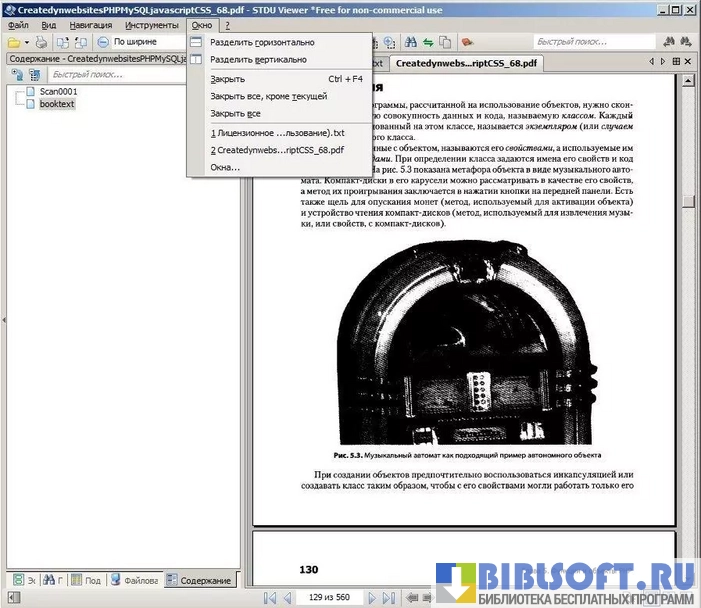The height and width of the screenshot is (608, 701).
Task: Open the Окна... windows dialog
Action: pos(225,167)
